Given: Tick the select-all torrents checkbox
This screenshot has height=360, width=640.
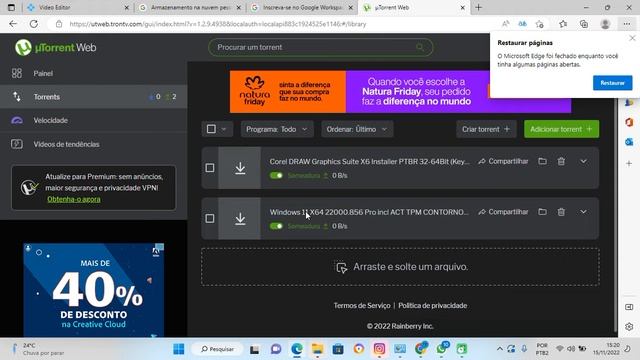Looking at the screenshot, I should tap(211, 129).
